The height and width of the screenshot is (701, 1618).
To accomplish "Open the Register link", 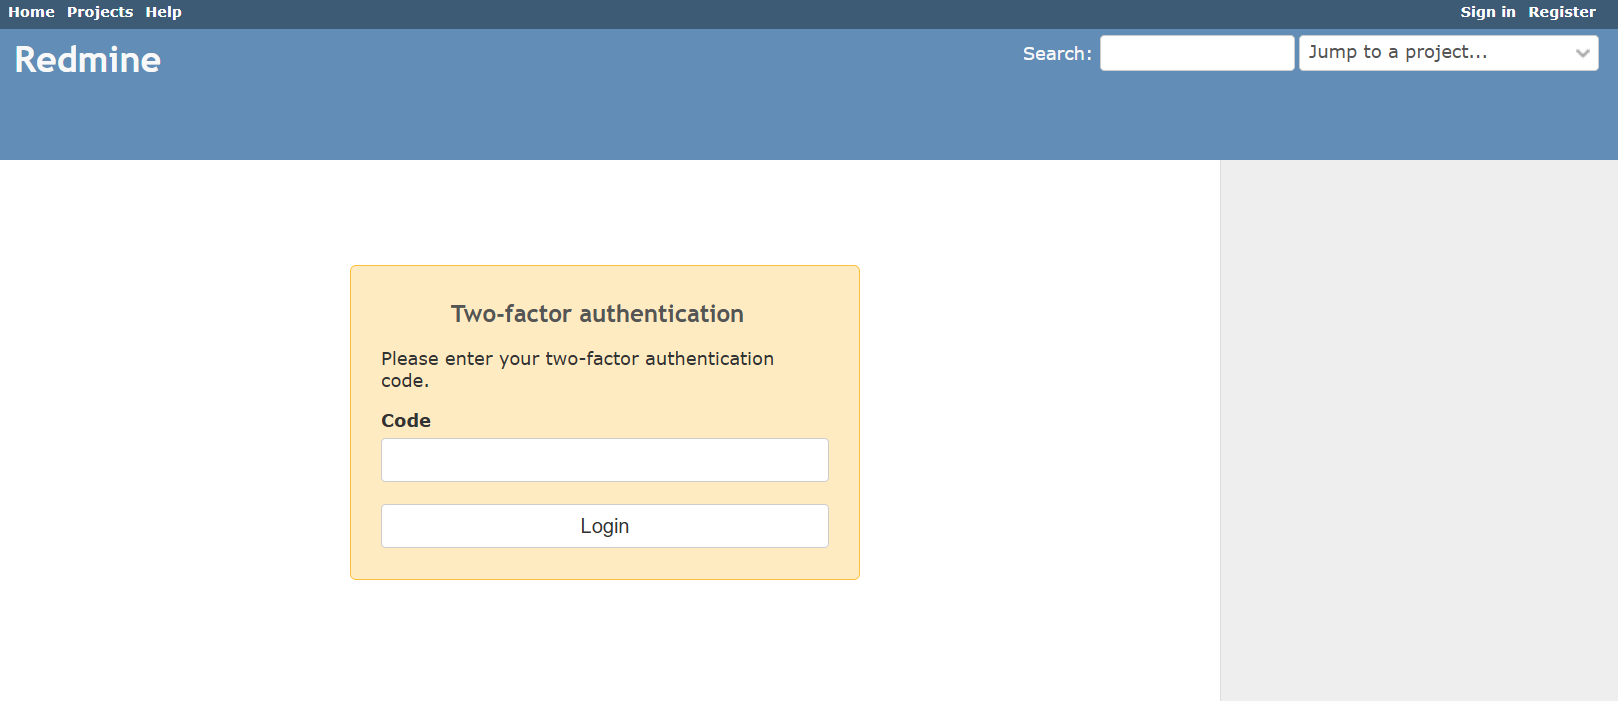I will tap(1562, 12).
